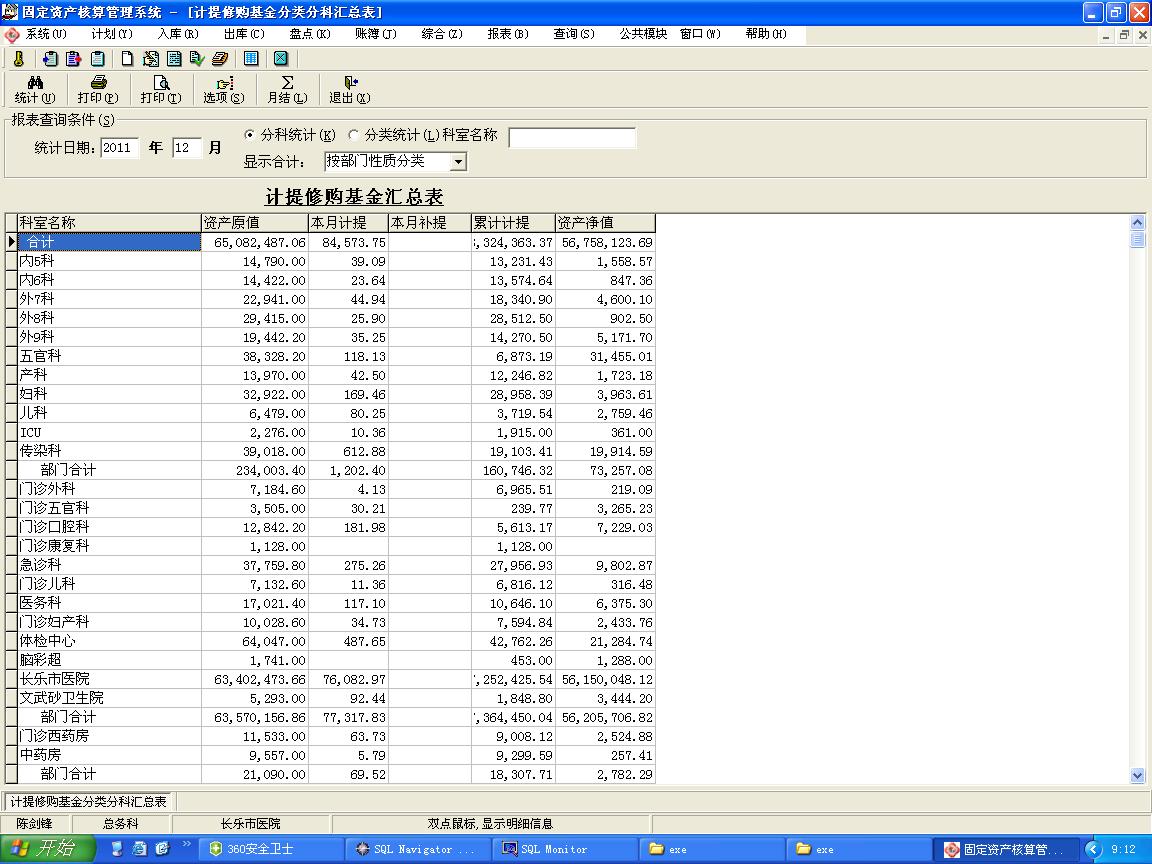
Task: Open the 报表(B) menu
Action: pos(508,34)
